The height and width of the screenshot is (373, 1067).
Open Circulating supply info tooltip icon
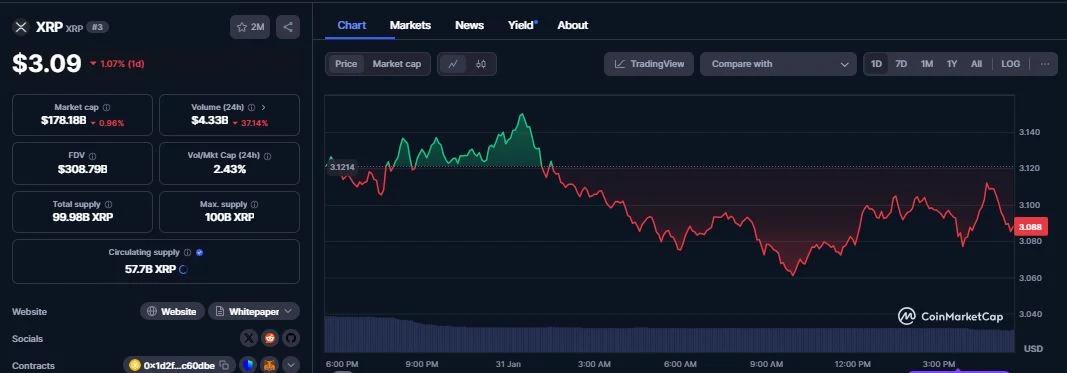(x=187, y=253)
